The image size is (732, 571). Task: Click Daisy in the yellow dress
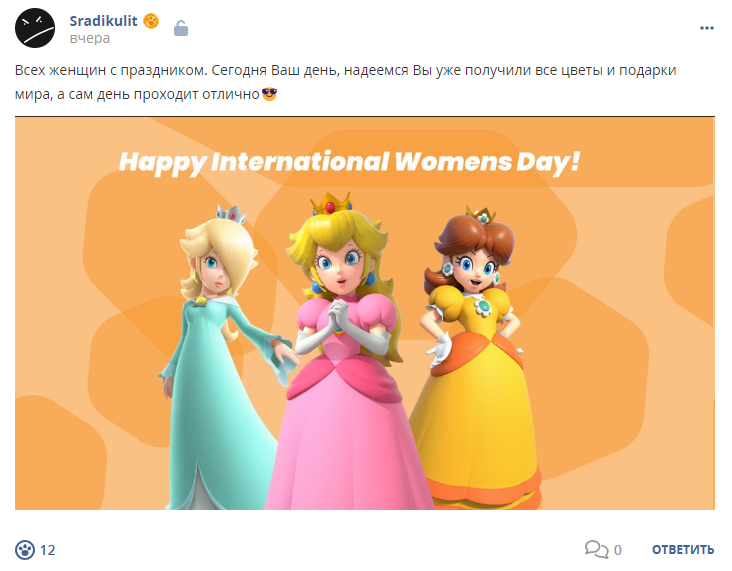(x=476, y=357)
